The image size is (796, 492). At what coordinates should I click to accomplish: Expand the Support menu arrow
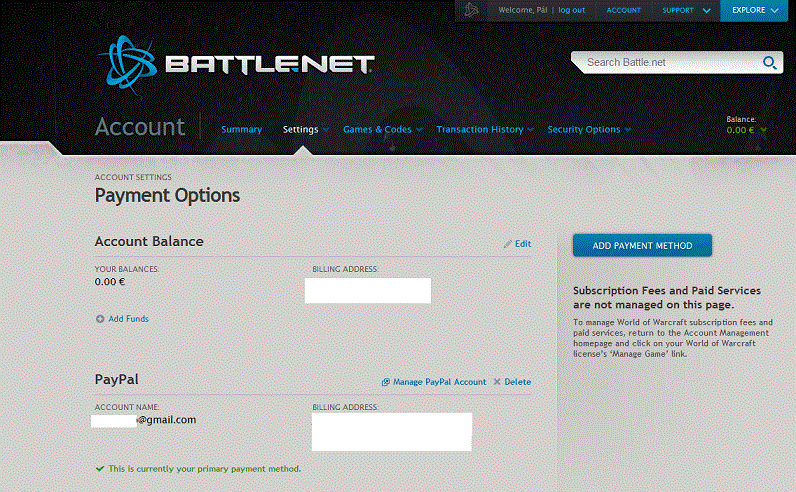(x=706, y=11)
